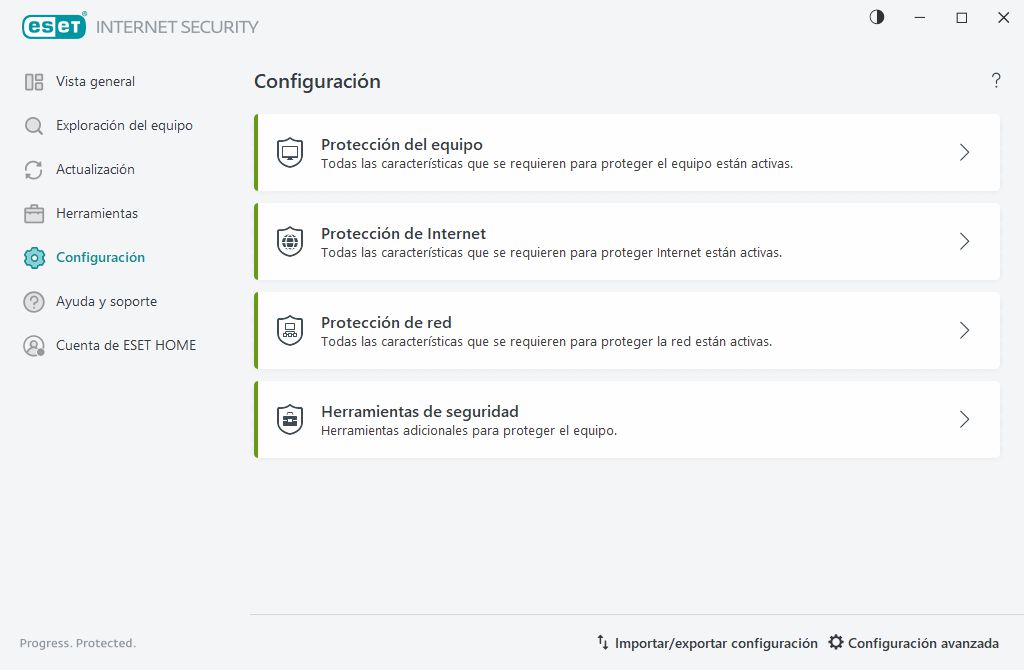
Task: Select the Configuración gear icon
Action: click(33, 257)
